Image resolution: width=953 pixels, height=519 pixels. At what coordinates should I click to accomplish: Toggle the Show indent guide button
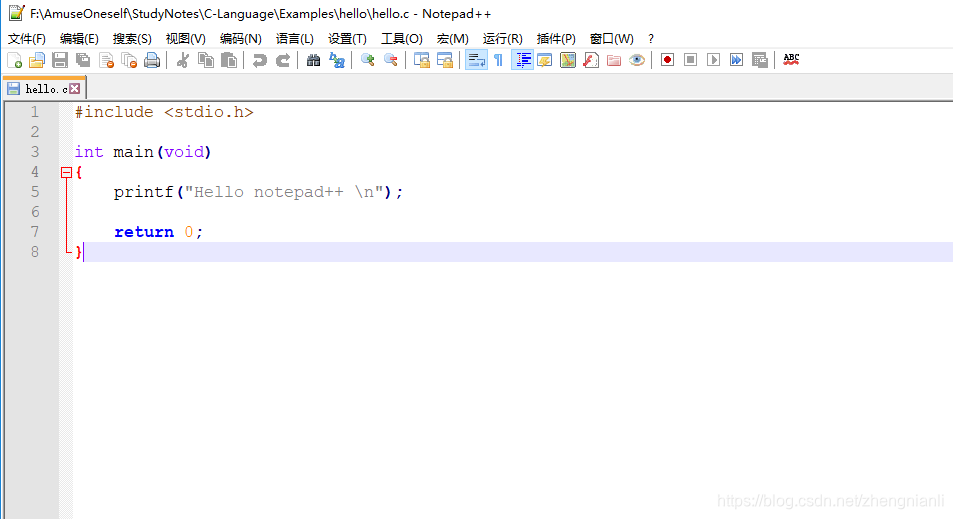coord(522,60)
